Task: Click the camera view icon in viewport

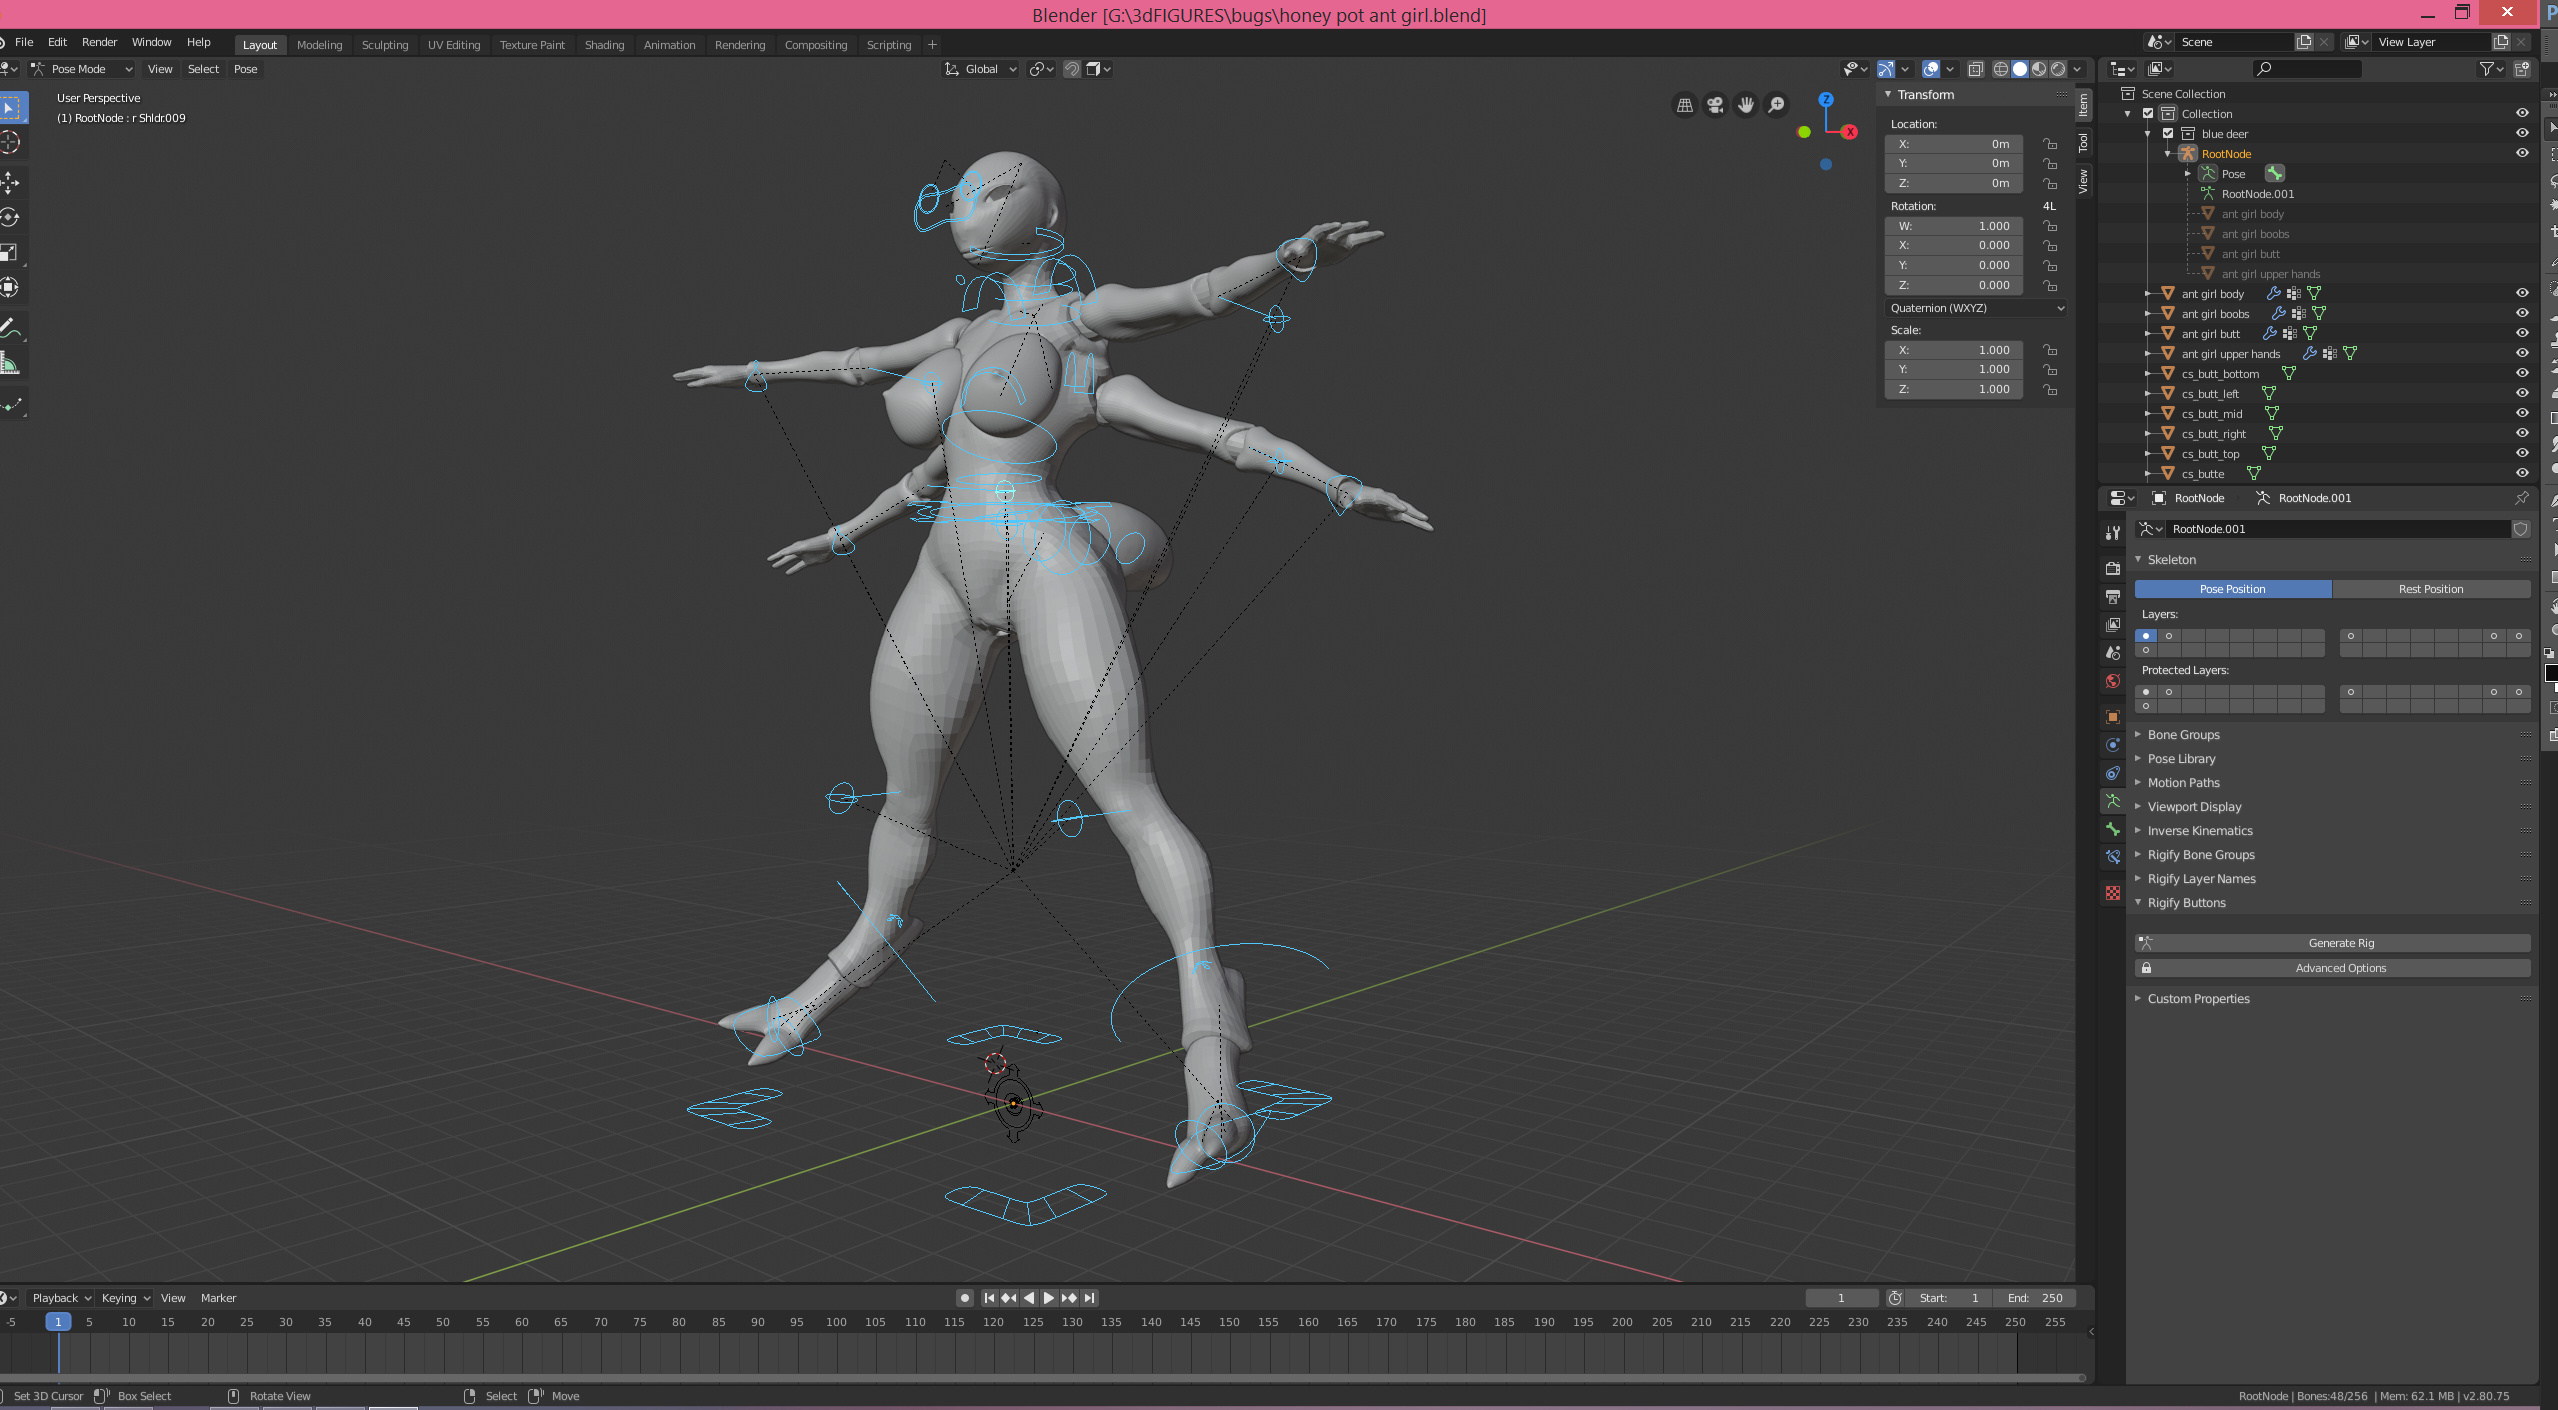Action: point(1715,105)
